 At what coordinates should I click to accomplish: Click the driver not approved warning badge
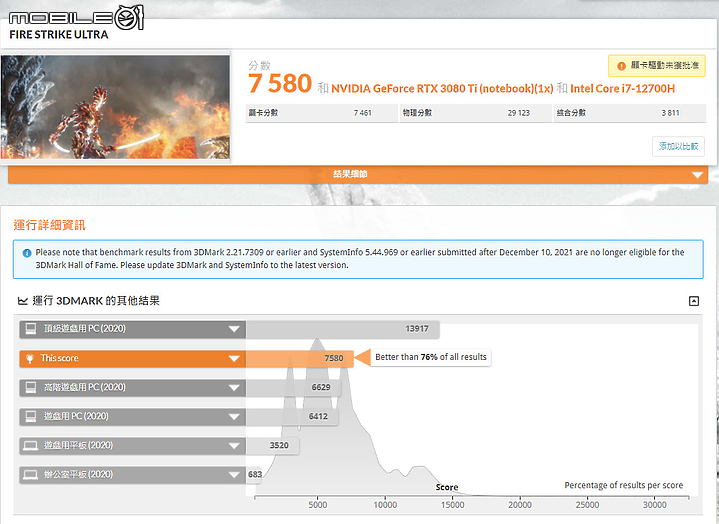tap(657, 66)
